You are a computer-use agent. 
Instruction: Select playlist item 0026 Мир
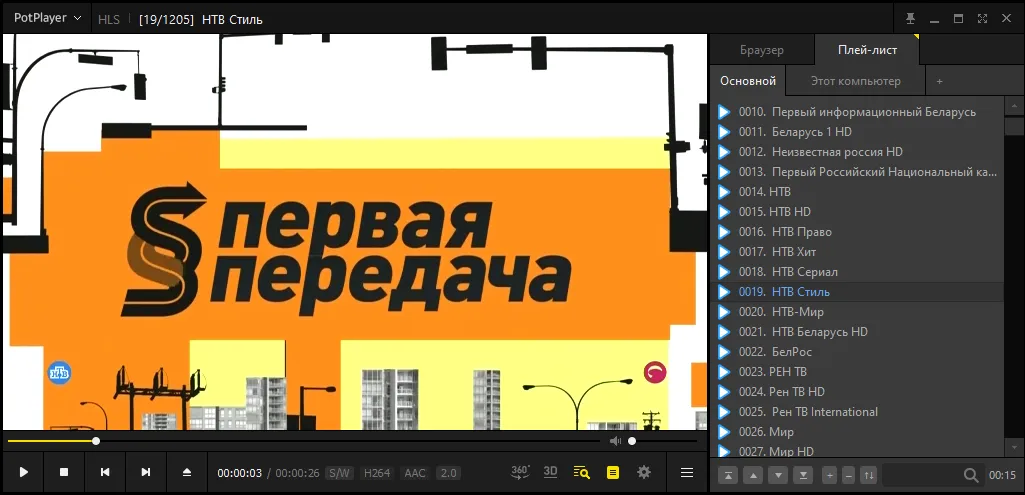(857, 432)
